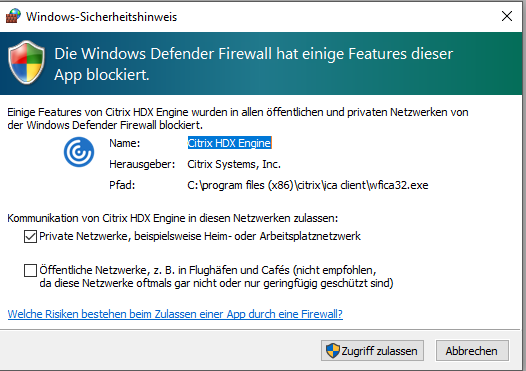Click the wfica32.exe path text
This screenshot has width=526, height=371.
click(308, 185)
